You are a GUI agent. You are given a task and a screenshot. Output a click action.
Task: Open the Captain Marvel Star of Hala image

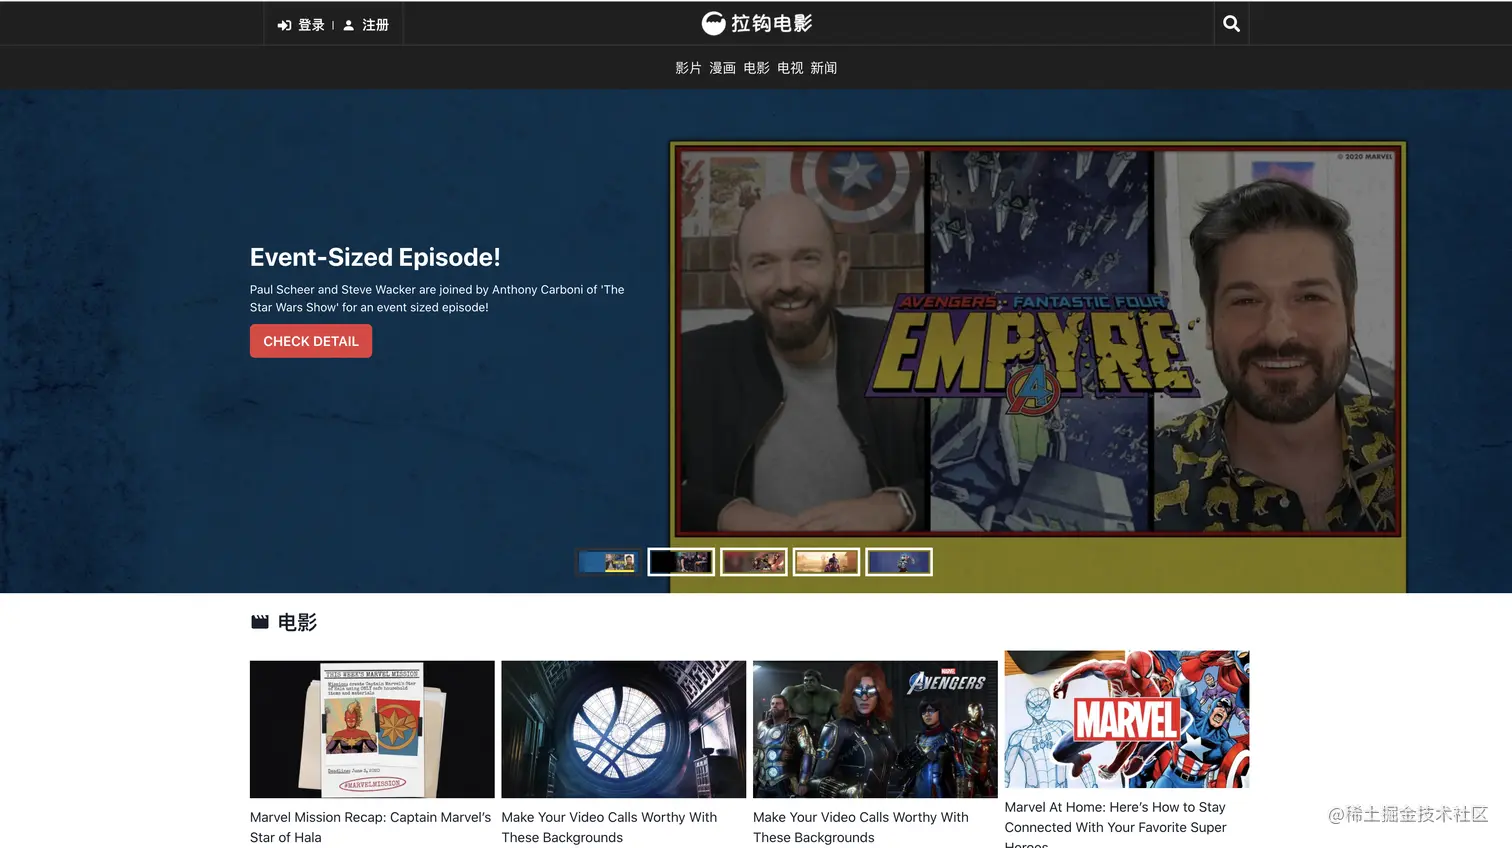click(x=372, y=729)
